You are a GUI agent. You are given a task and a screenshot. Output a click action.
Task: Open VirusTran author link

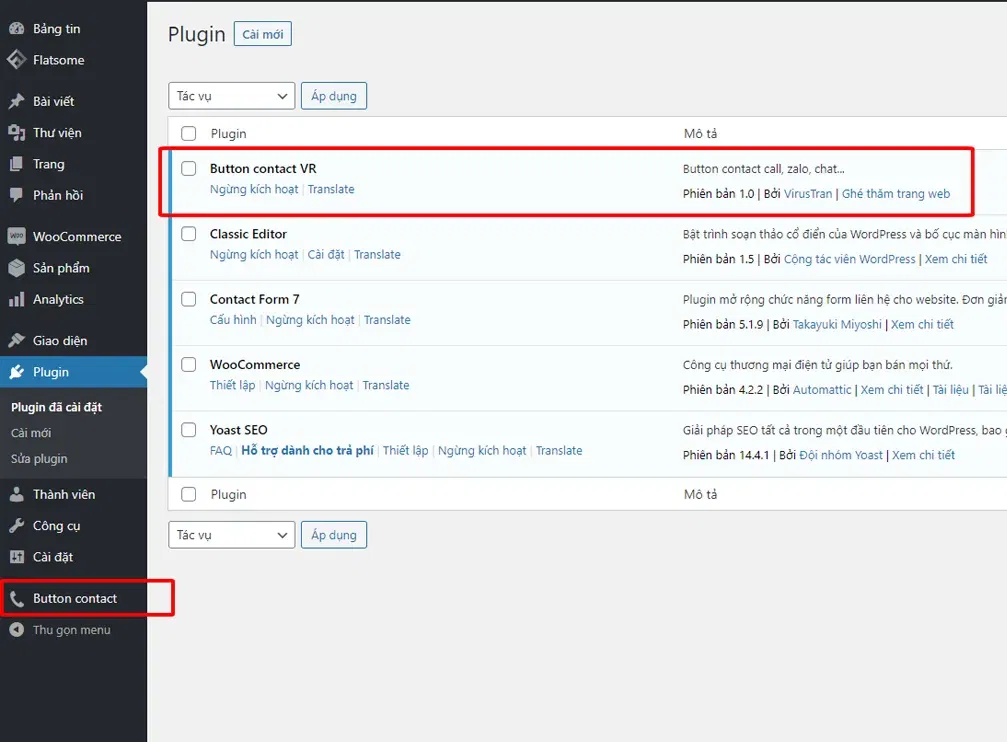pyautogui.click(x=808, y=194)
